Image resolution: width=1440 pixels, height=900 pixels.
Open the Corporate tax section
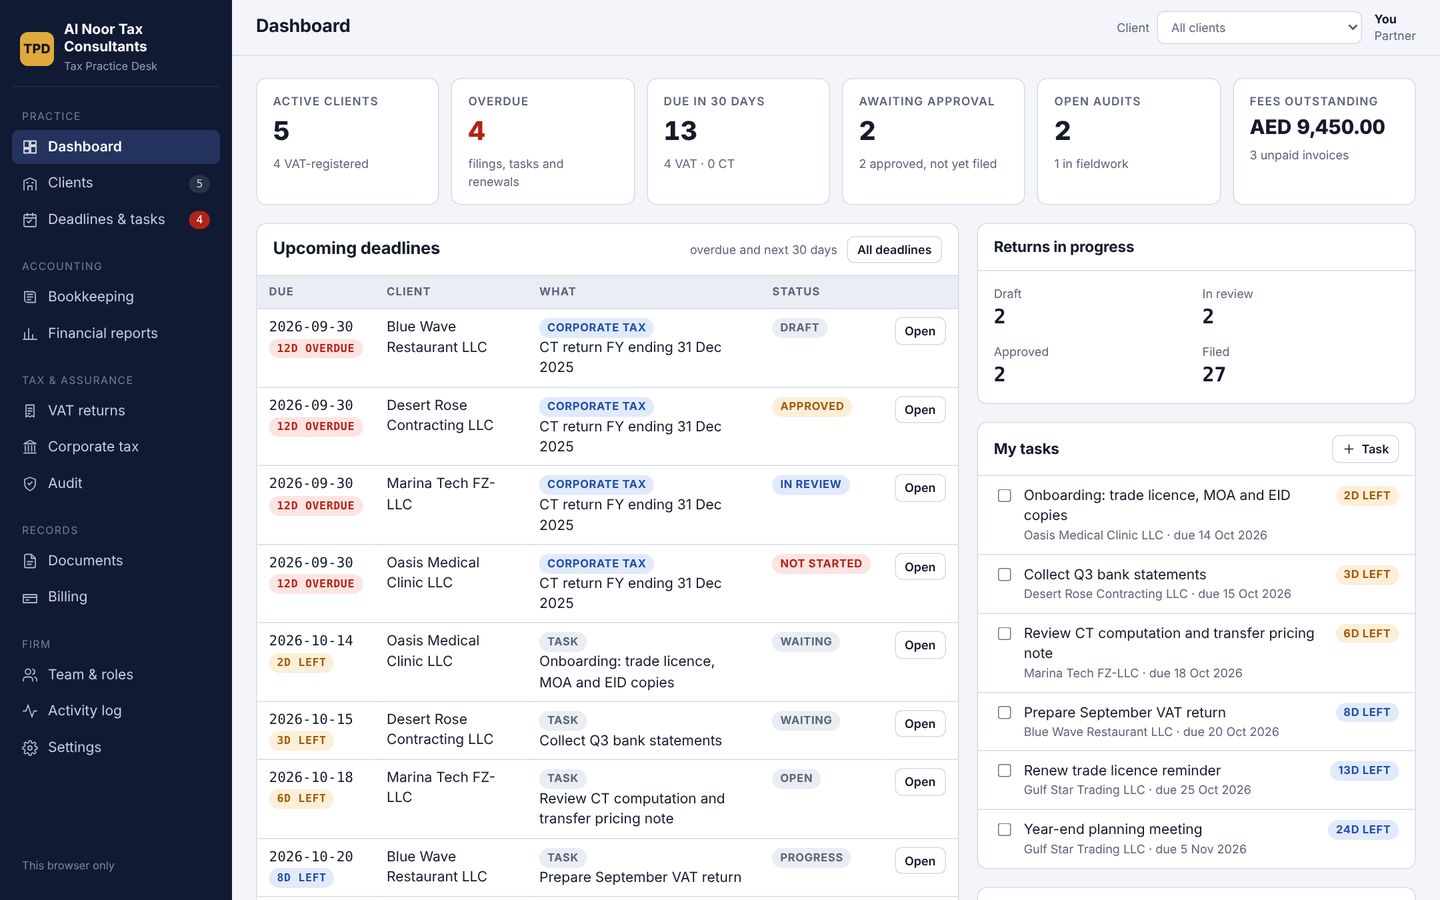pyautogui.click(x=116, y=447)
